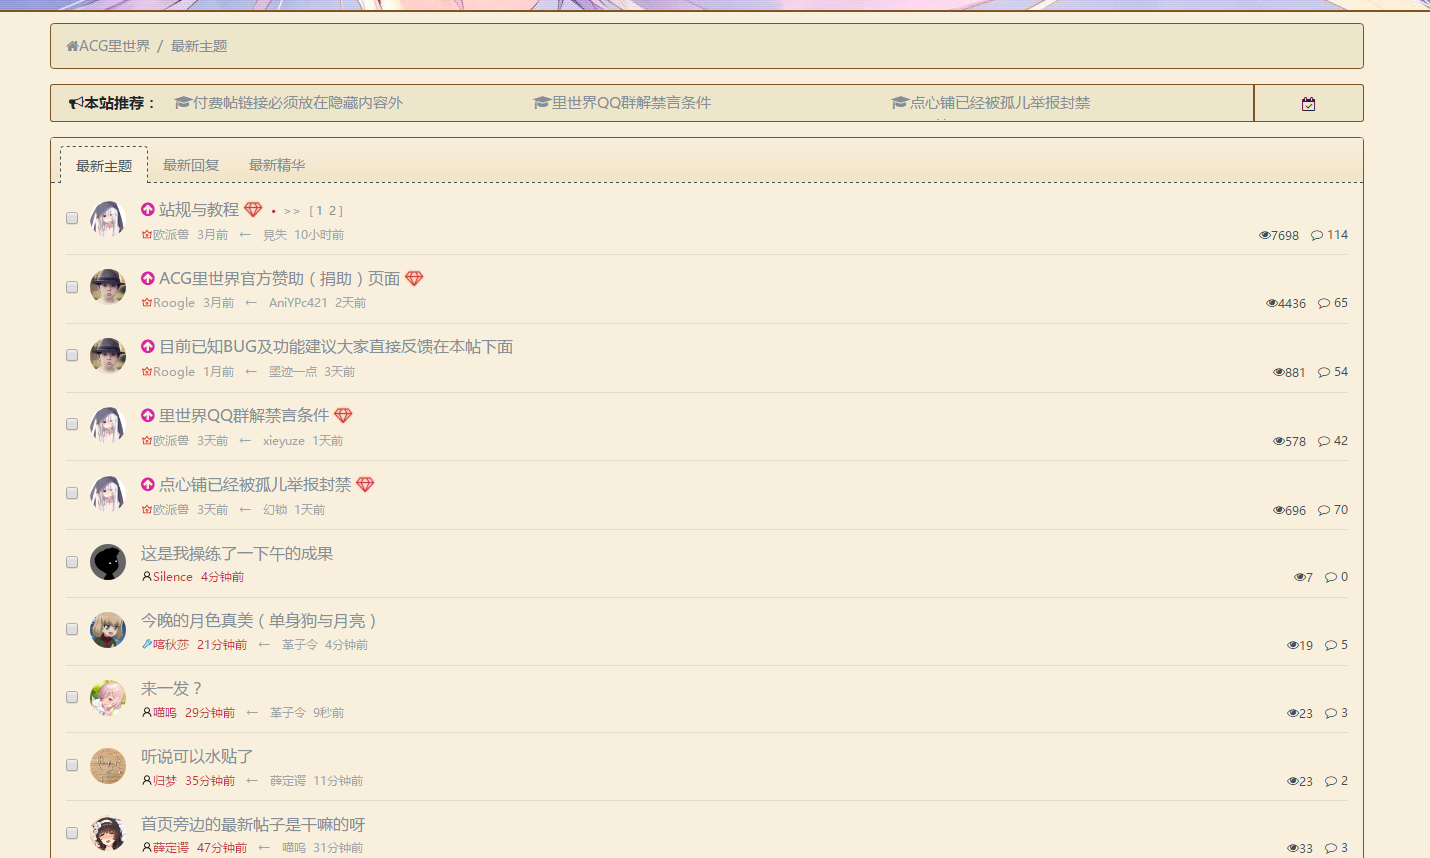View profile of author Silence
This screenshot has width=1430, height=858.
[172, 577]
